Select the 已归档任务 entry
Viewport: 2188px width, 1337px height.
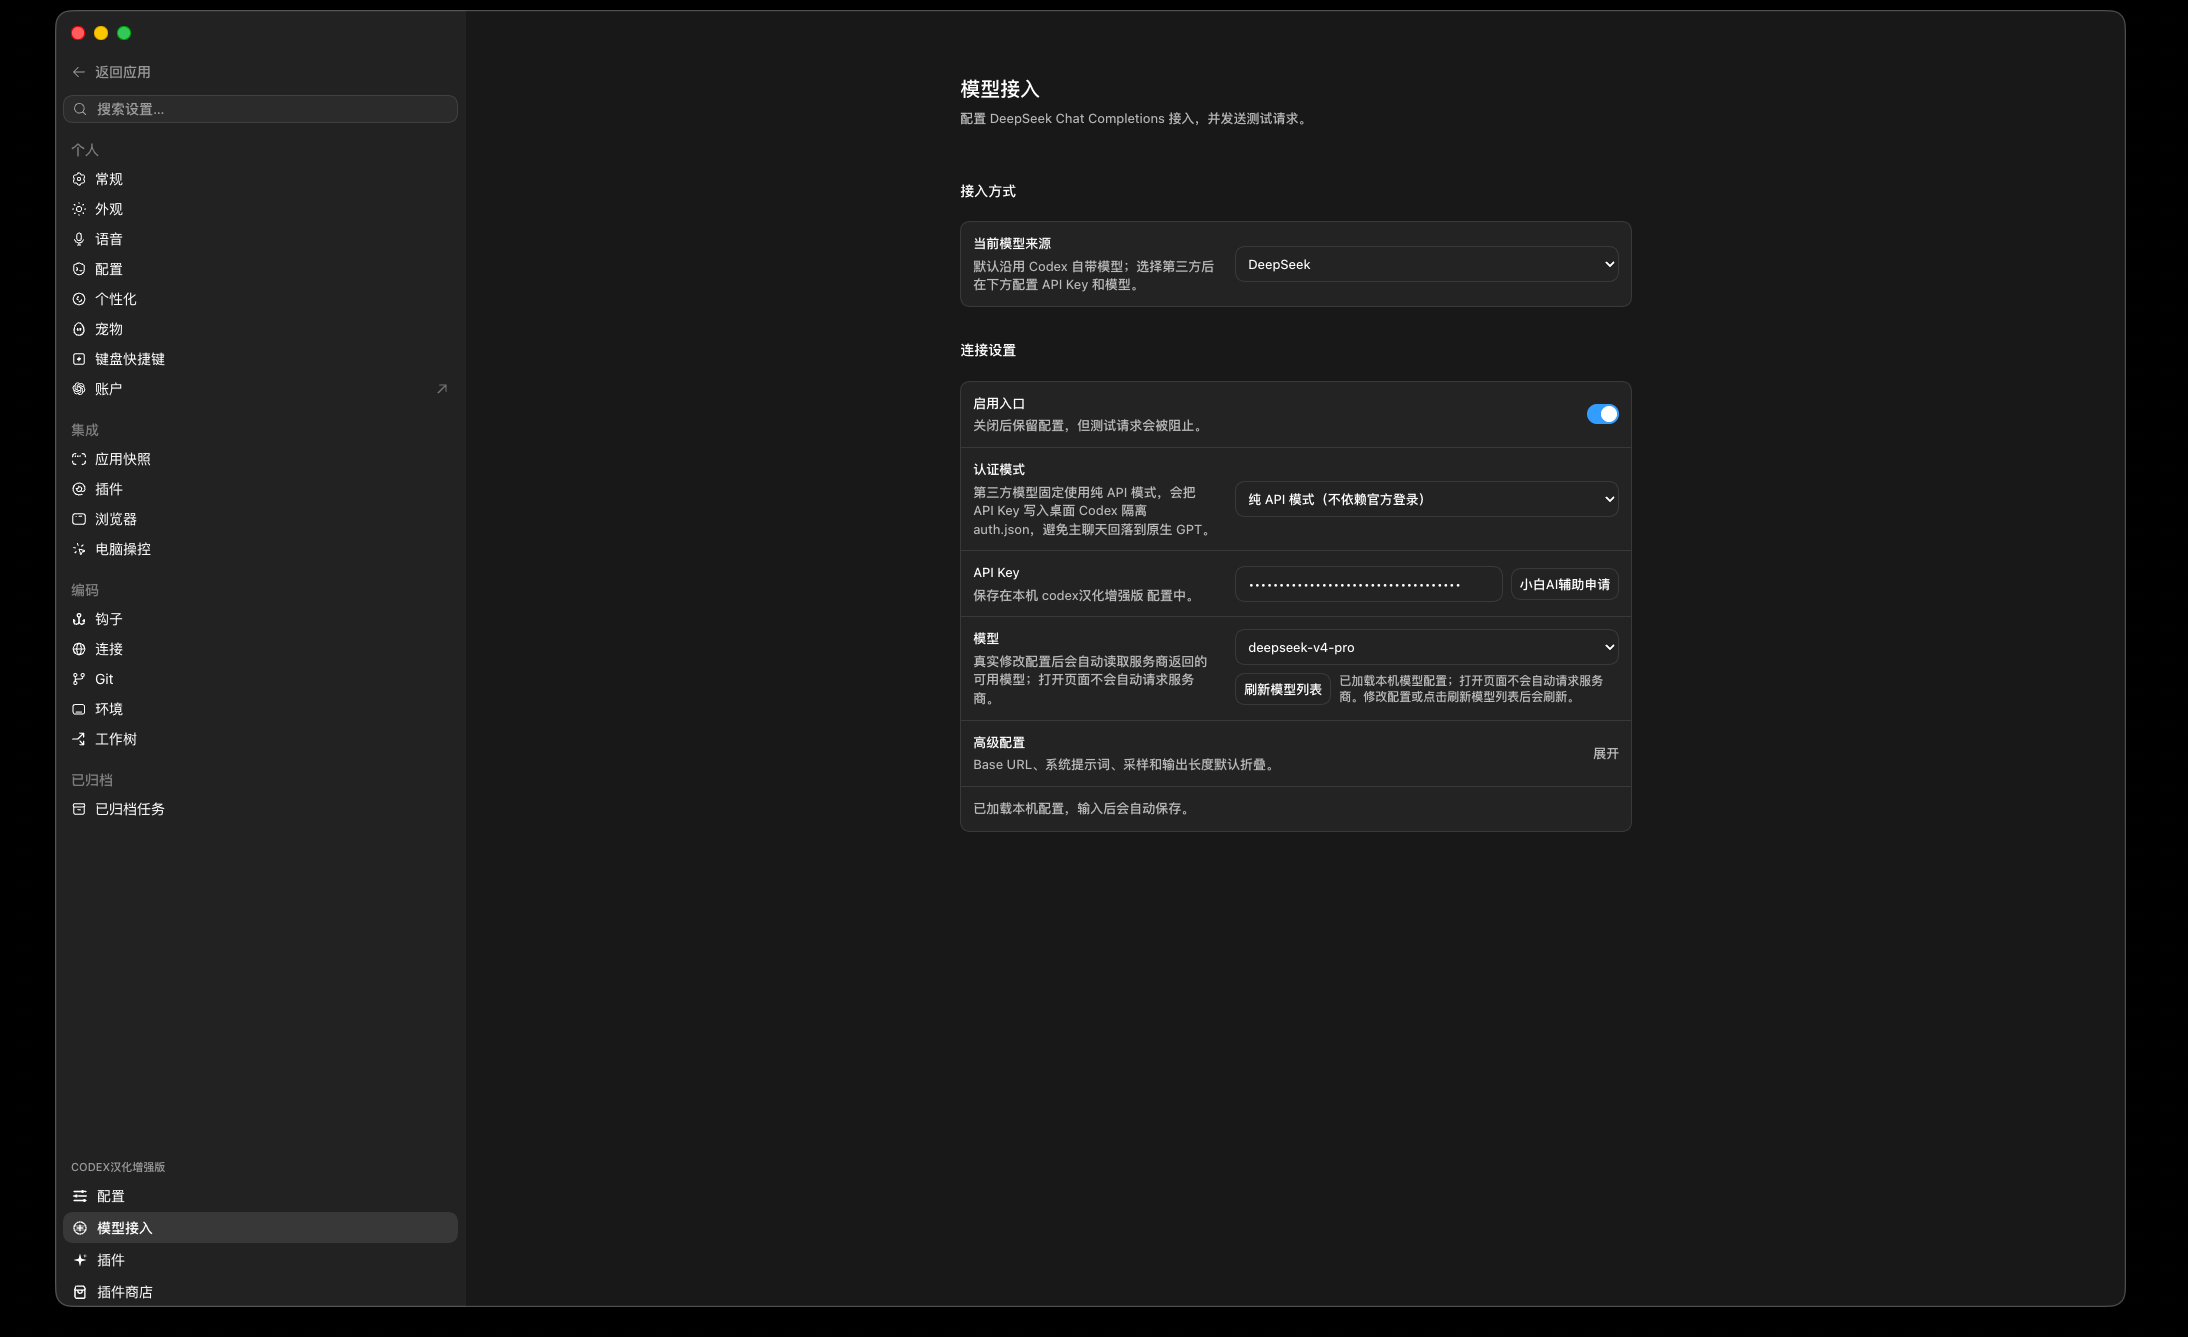pyautogui.click(x=260, y=809)
